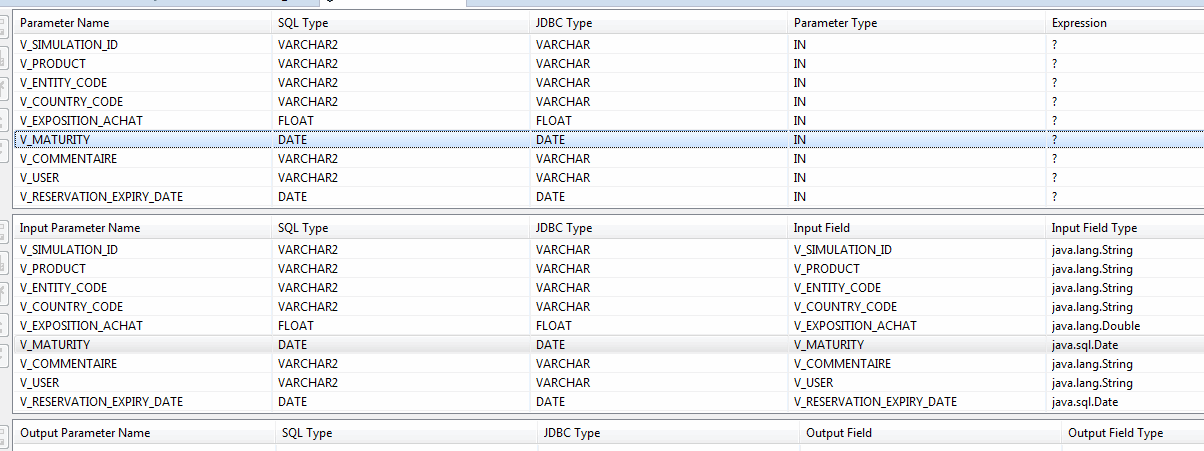Click the java.lang.Double input field type cell

pos(1096,326)
